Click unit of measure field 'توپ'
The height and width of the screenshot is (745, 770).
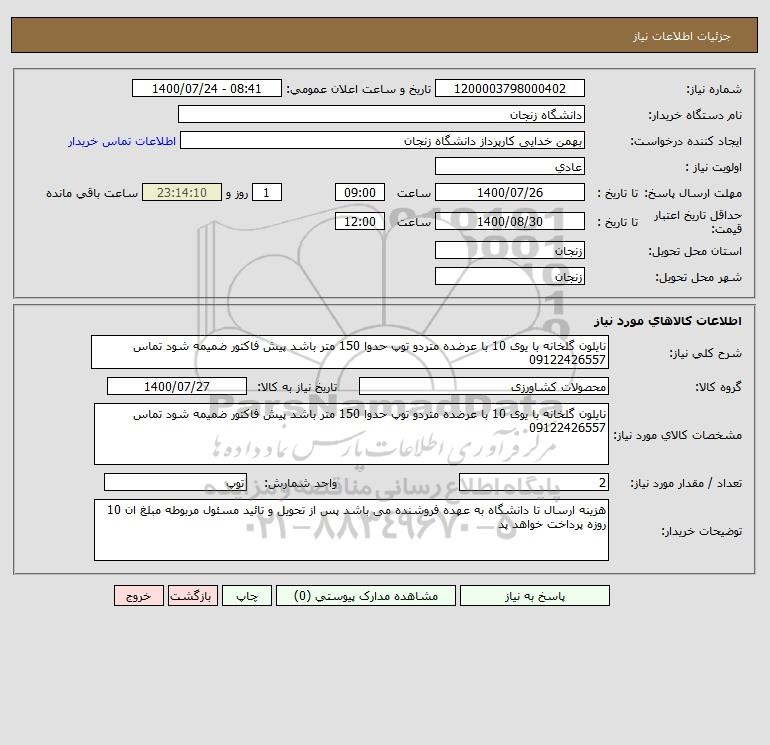(175, 482)
